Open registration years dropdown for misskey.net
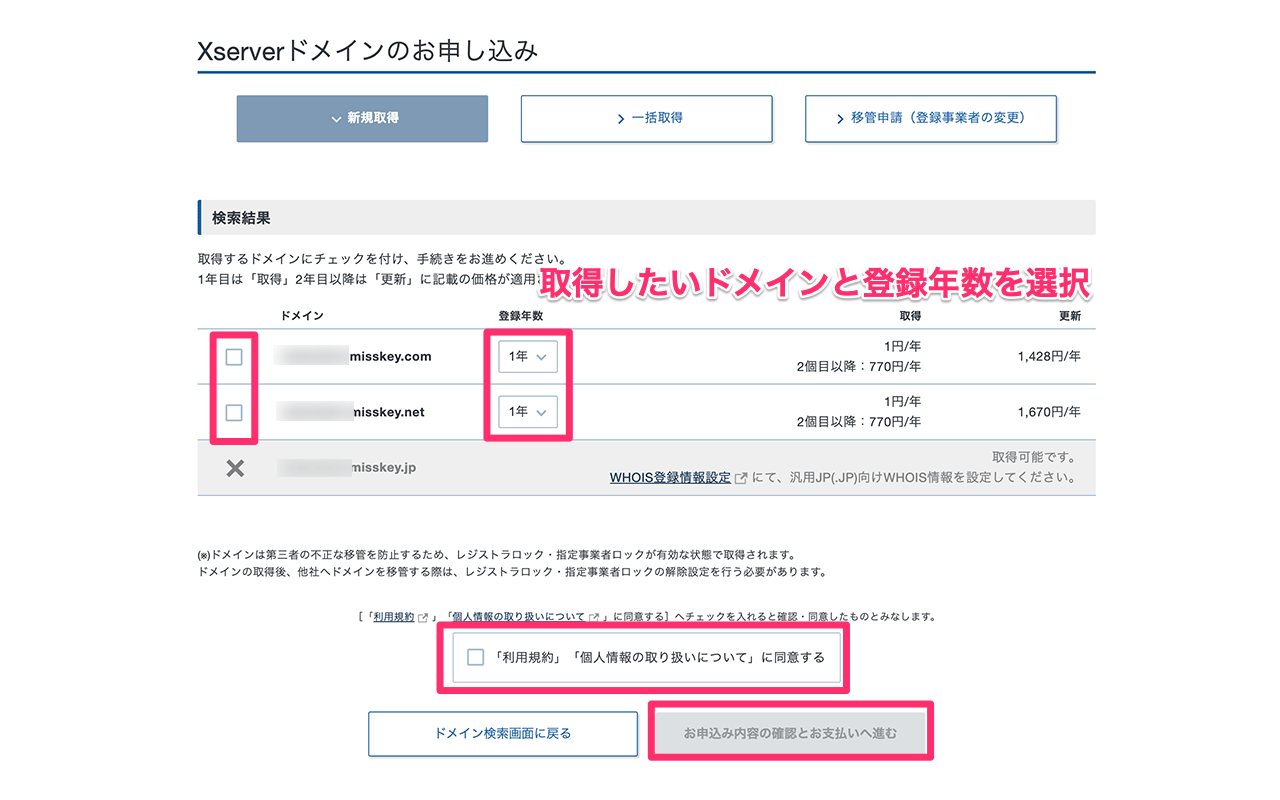Screen dimensions: 1280x800 (x=528, y=412)
